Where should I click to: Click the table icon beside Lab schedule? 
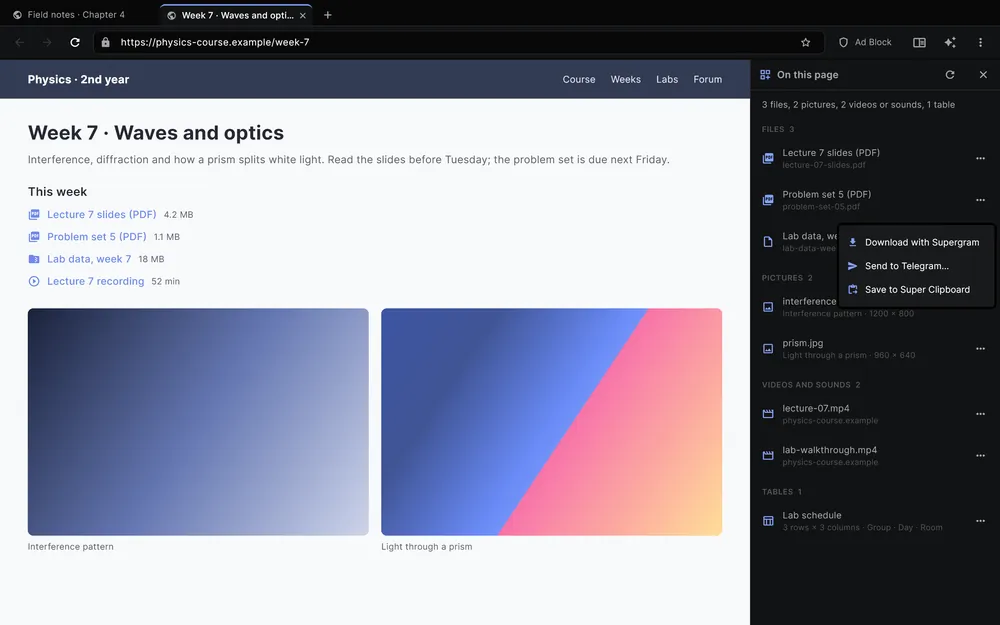tap(768, 521)
